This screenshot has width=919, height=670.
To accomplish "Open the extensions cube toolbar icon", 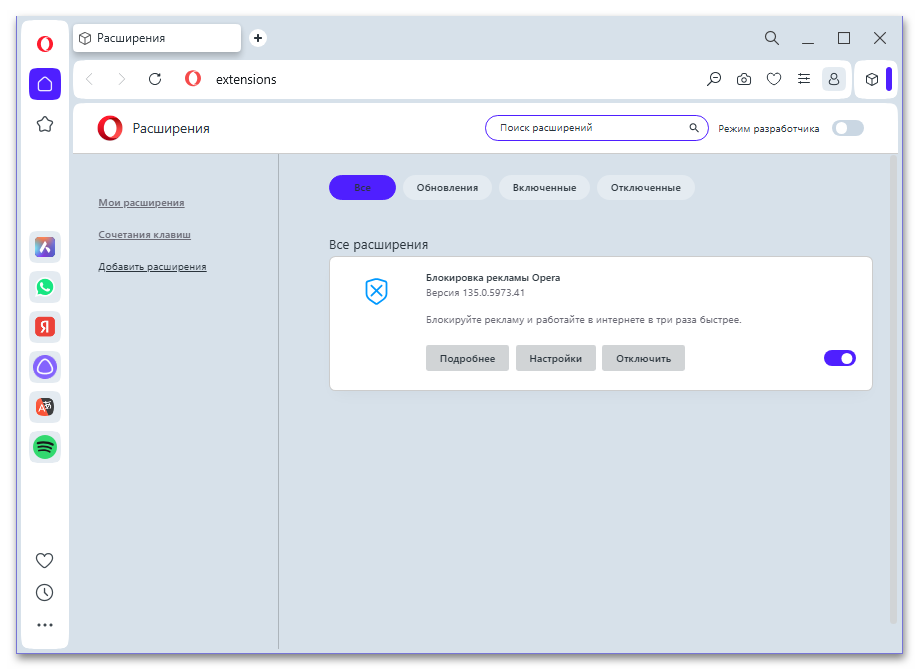I will click(872, 79).
